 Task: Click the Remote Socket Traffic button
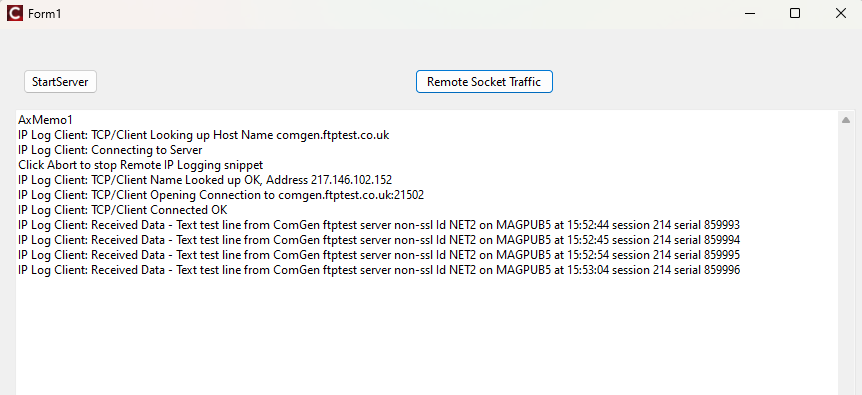tap(484, 82)
